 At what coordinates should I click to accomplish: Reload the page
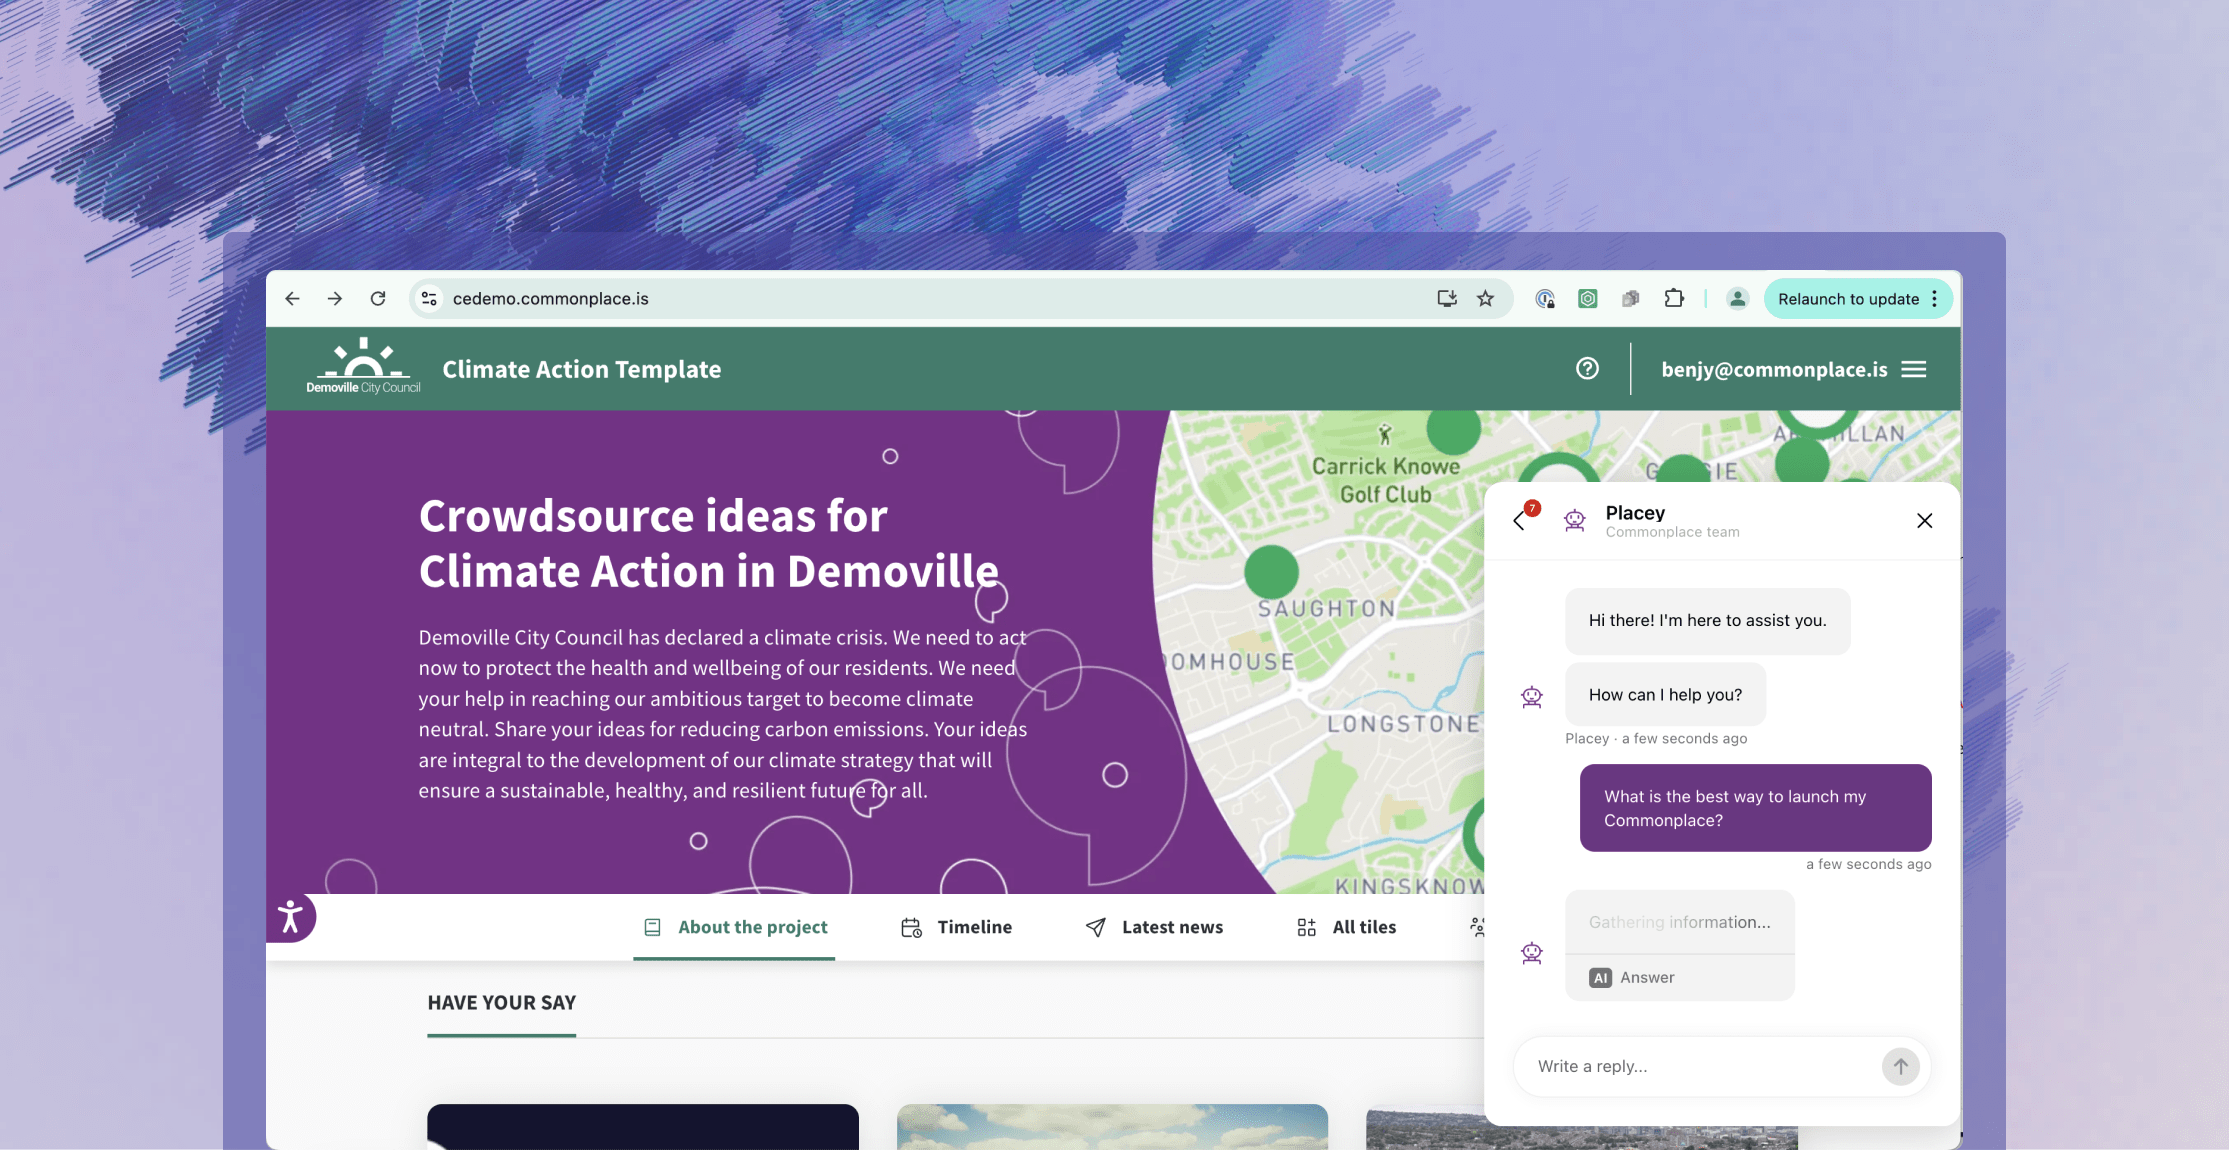[x=378, y=299]
